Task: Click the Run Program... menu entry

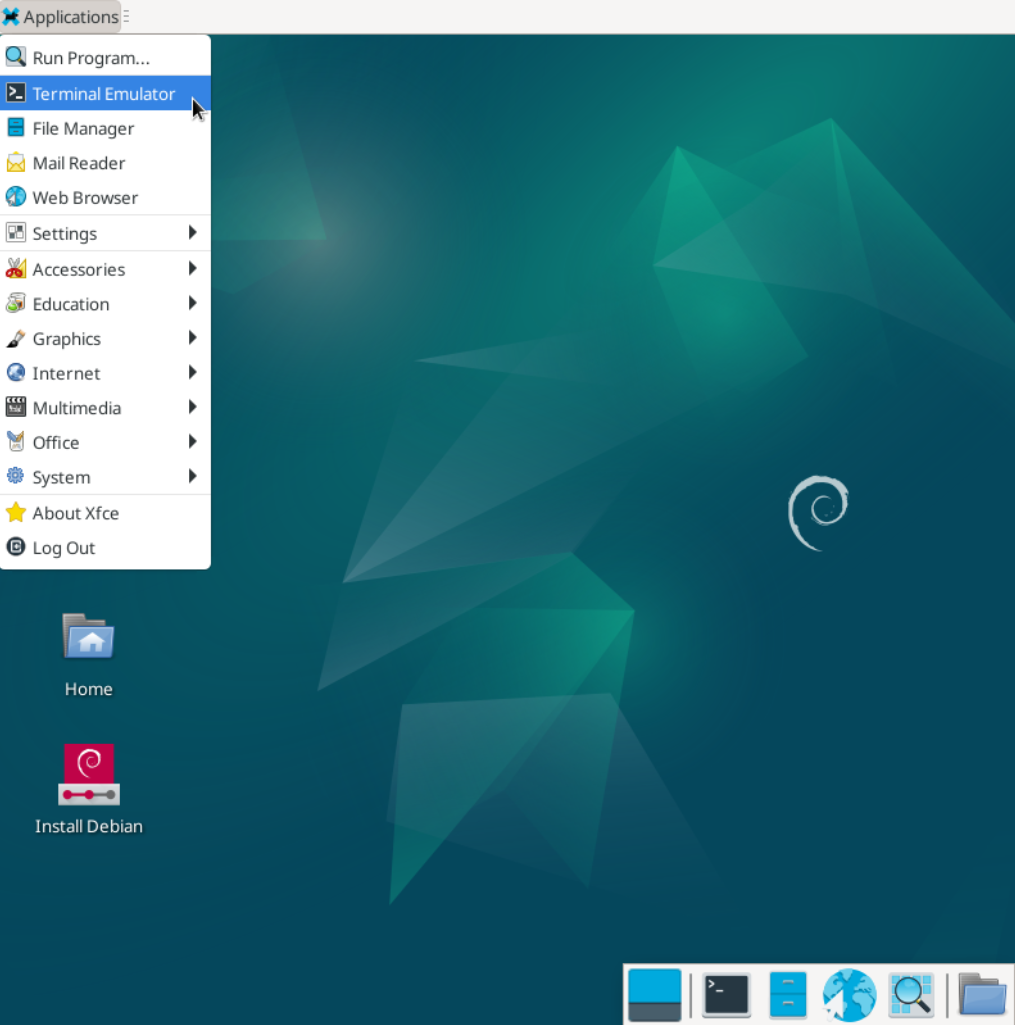Action: (91, 58)
